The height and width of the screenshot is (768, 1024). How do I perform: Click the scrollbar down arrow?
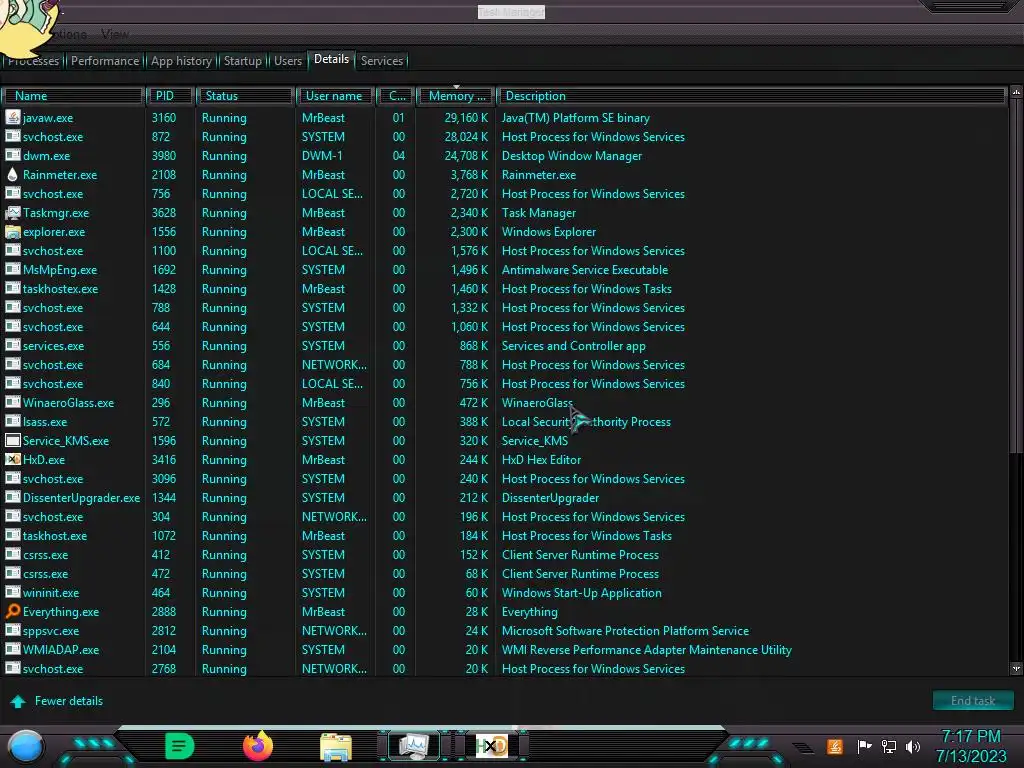tap(1016, 669)
